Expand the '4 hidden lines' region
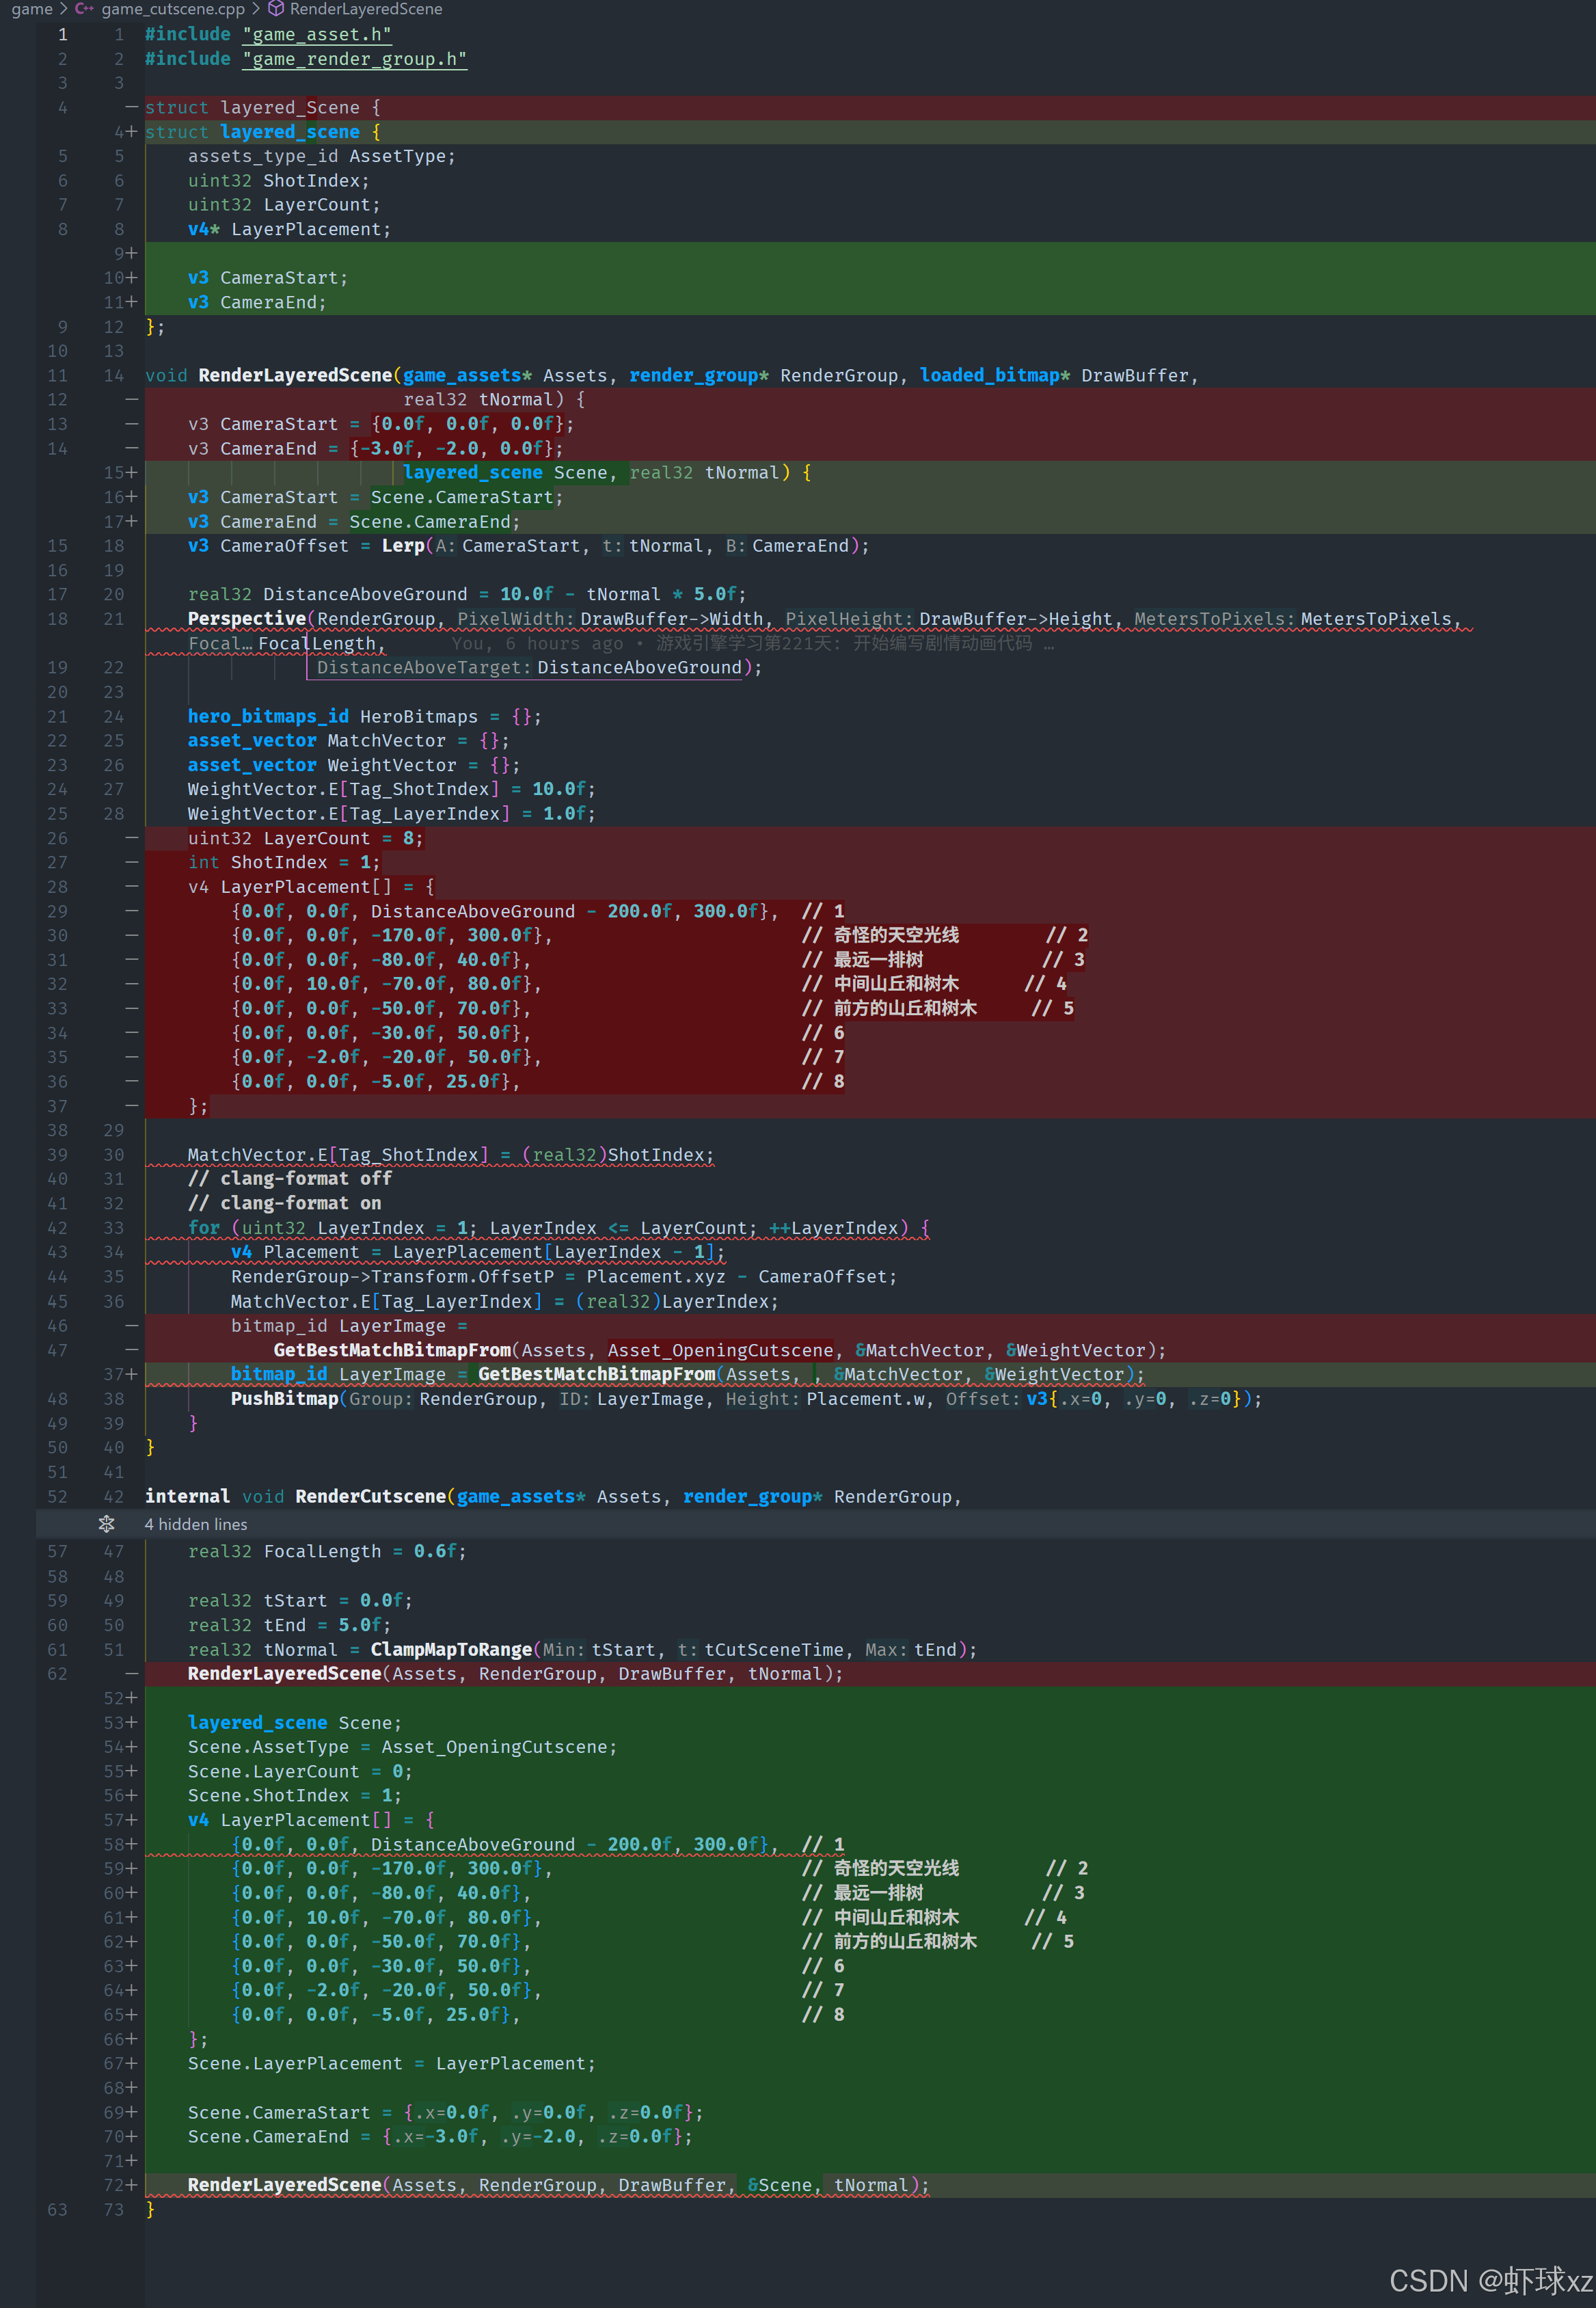Image resolution: width=1596 pixels, height=2308 pixels. (196, 1524)
